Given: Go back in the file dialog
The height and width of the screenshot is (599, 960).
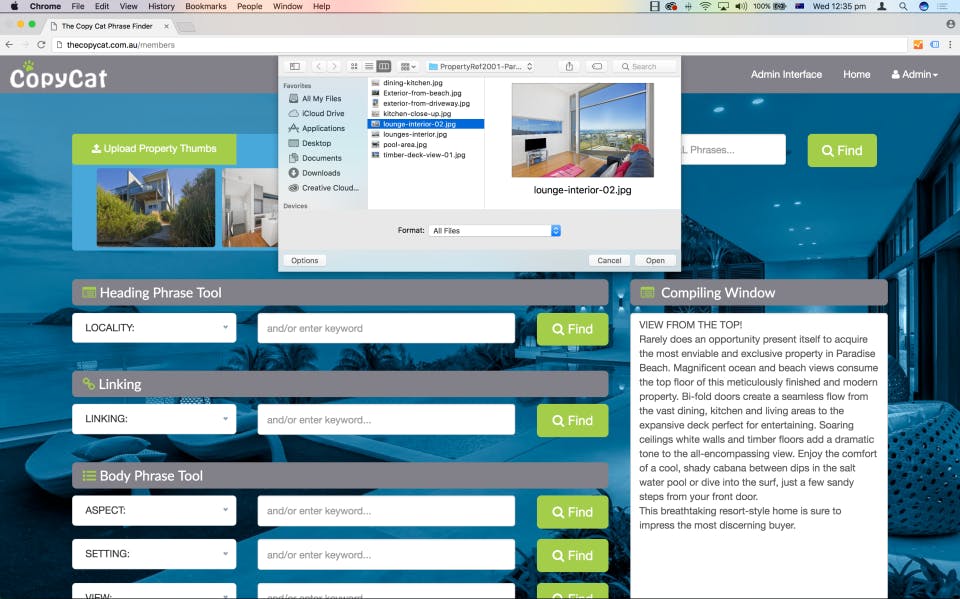Looking at the screenshot, I should [318, 66].
